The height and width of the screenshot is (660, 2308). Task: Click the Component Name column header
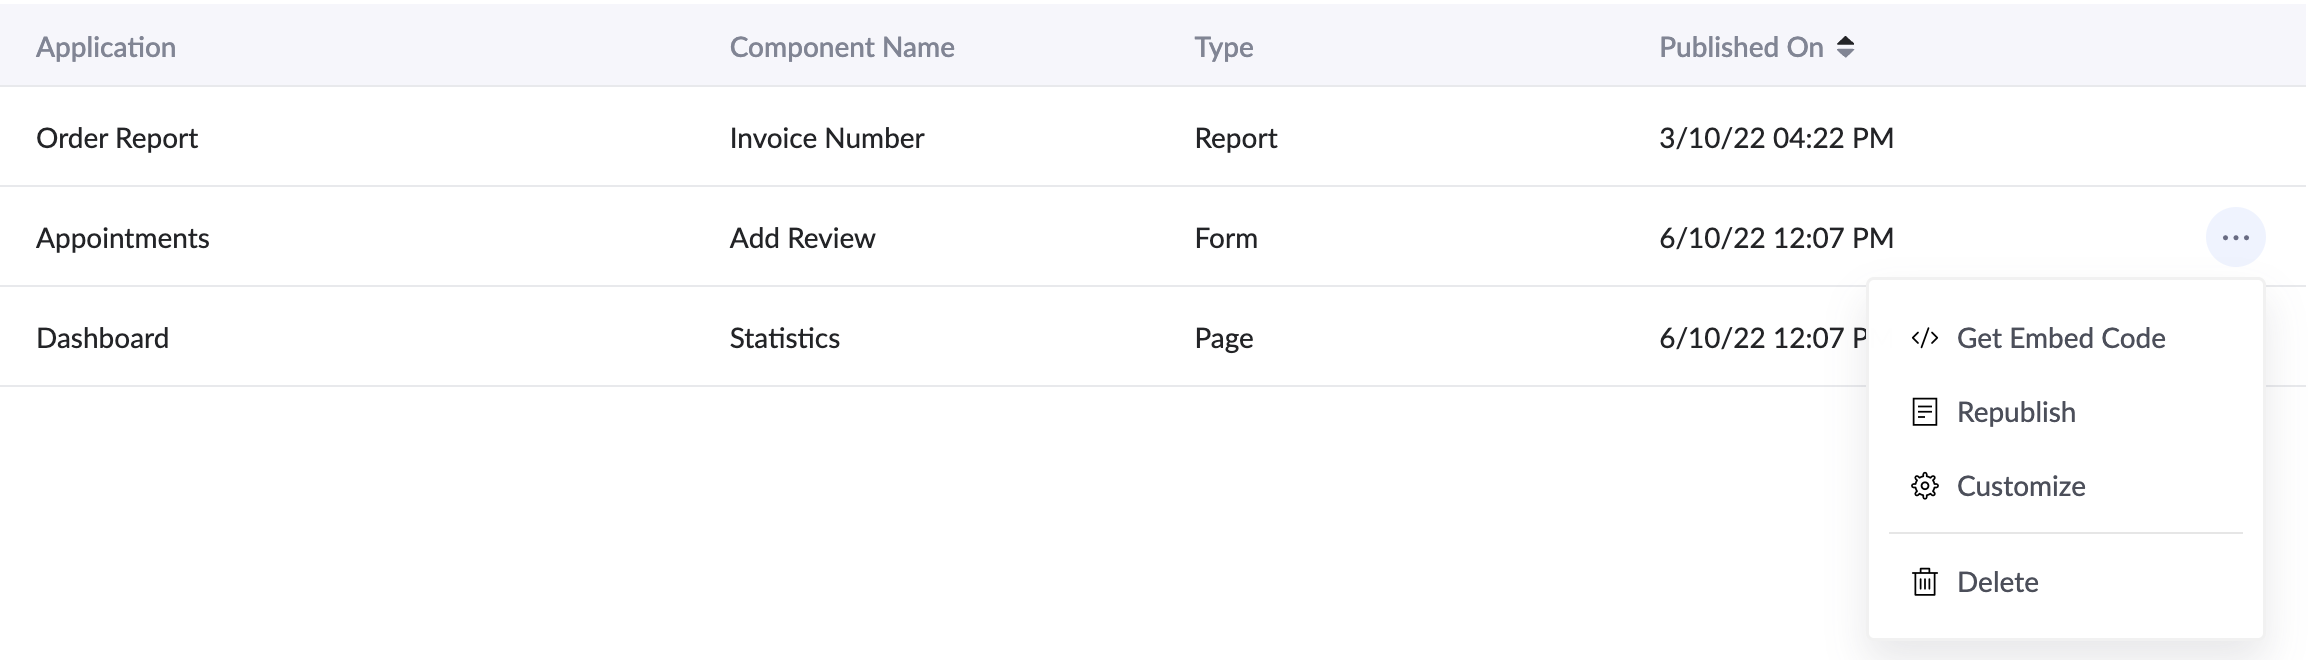tap(841, 47)
